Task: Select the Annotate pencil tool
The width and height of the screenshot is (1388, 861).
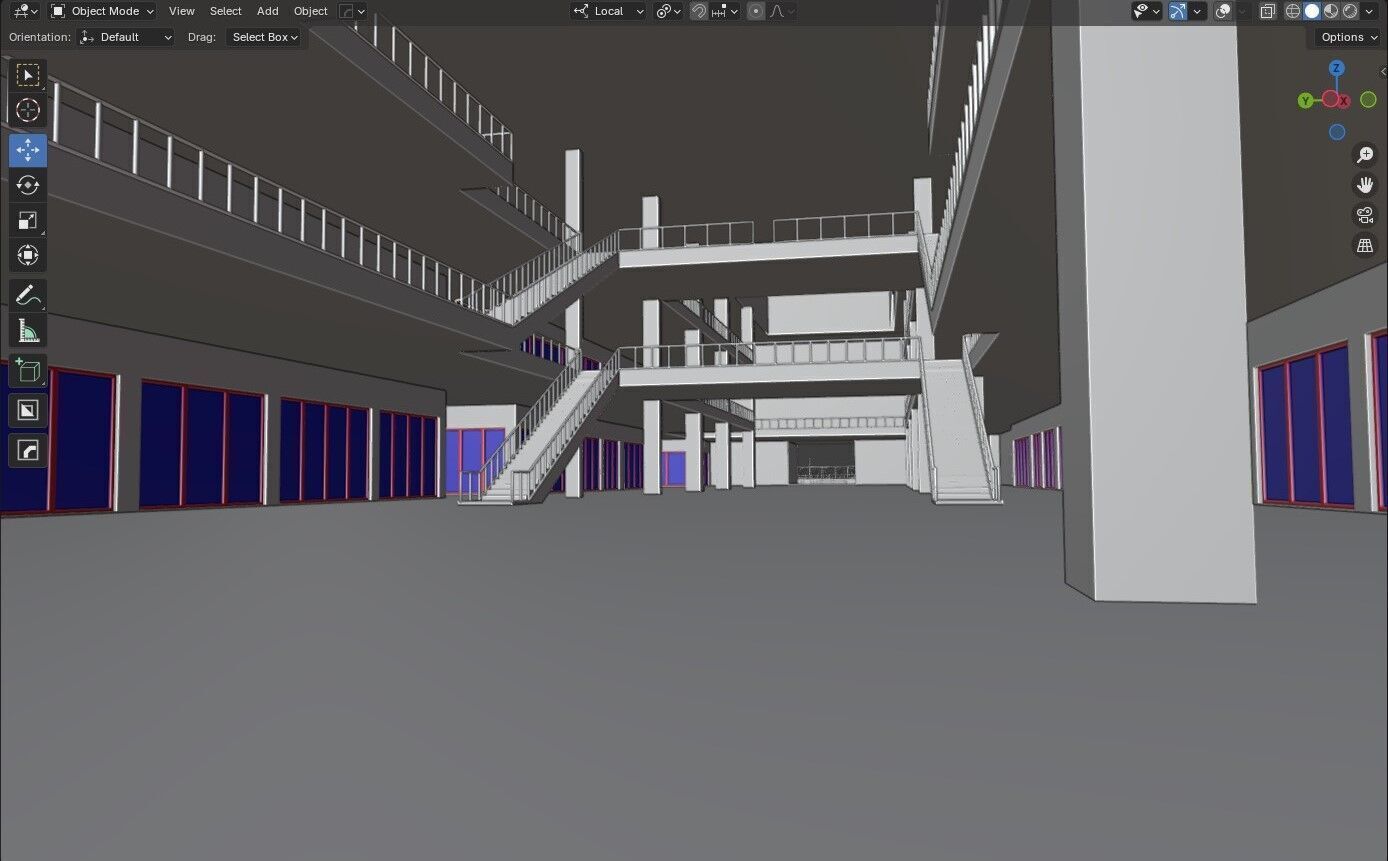Action: (28, 295)
